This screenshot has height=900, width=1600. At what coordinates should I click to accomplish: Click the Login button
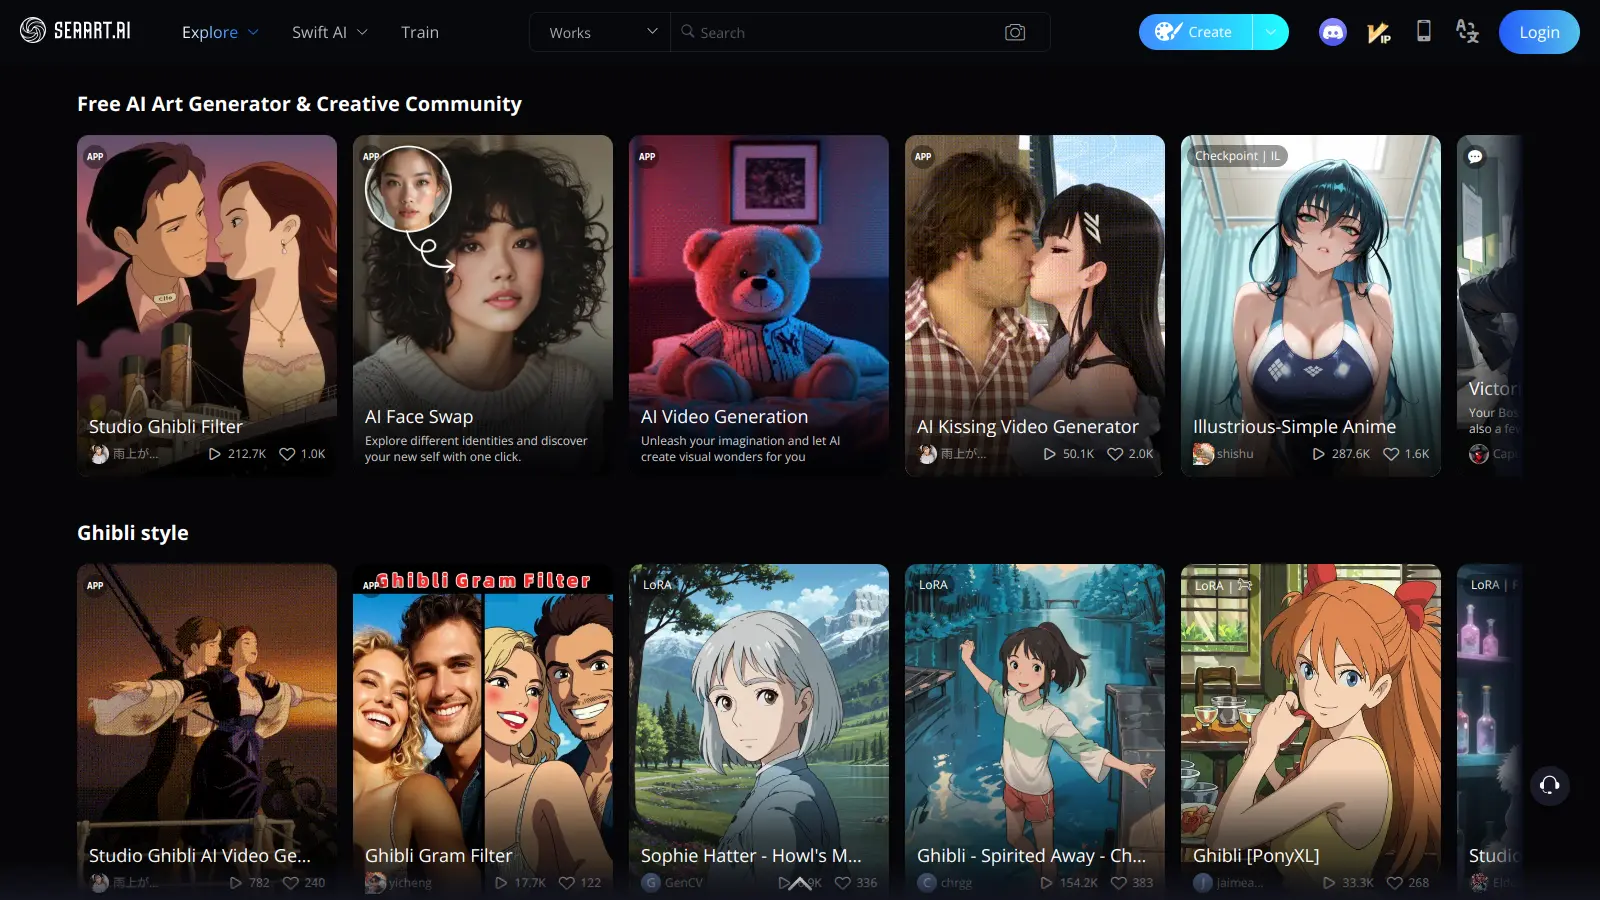(x=1538, y=32)
